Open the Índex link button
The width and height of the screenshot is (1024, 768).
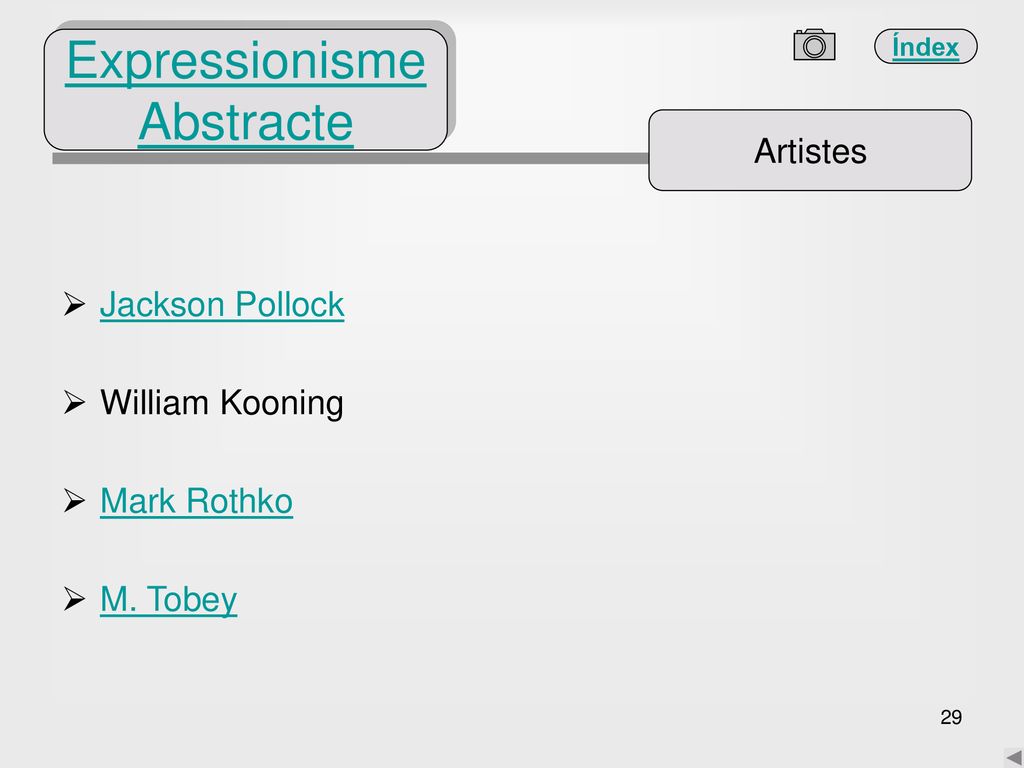(925, 46)
